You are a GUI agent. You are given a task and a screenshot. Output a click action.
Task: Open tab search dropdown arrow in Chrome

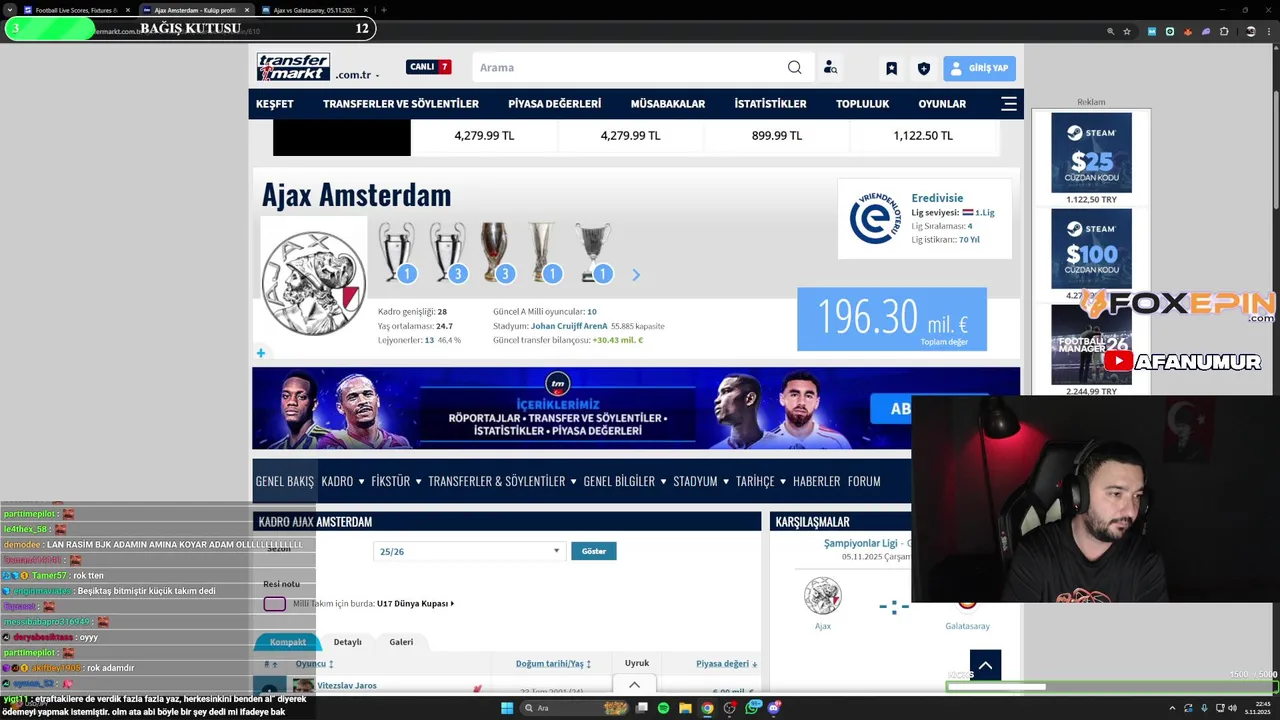[x=10, y=10]
